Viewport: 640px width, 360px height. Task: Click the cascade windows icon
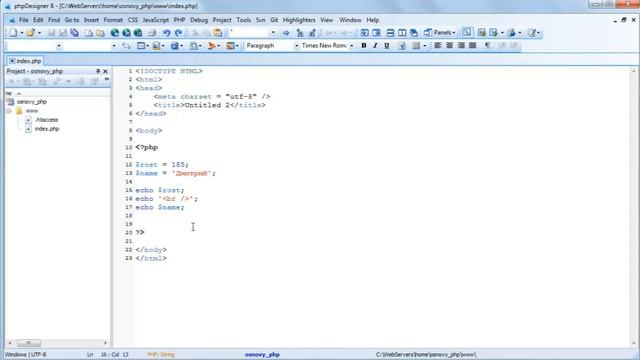click(414, 33)
